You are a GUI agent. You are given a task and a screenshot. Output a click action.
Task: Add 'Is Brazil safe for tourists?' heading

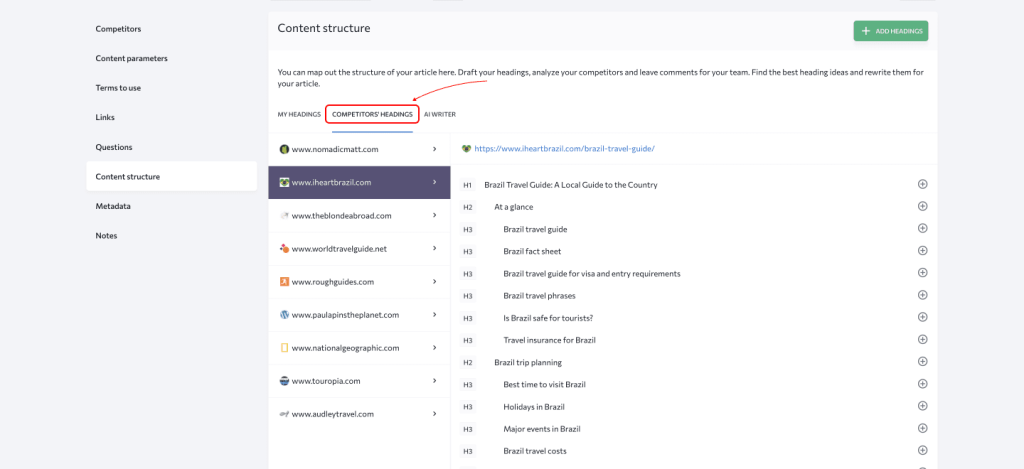[922, 317]
